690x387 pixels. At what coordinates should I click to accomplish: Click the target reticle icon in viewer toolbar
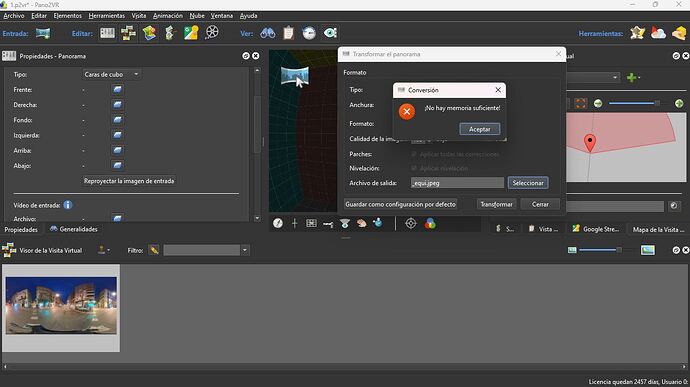pos(411,223)
